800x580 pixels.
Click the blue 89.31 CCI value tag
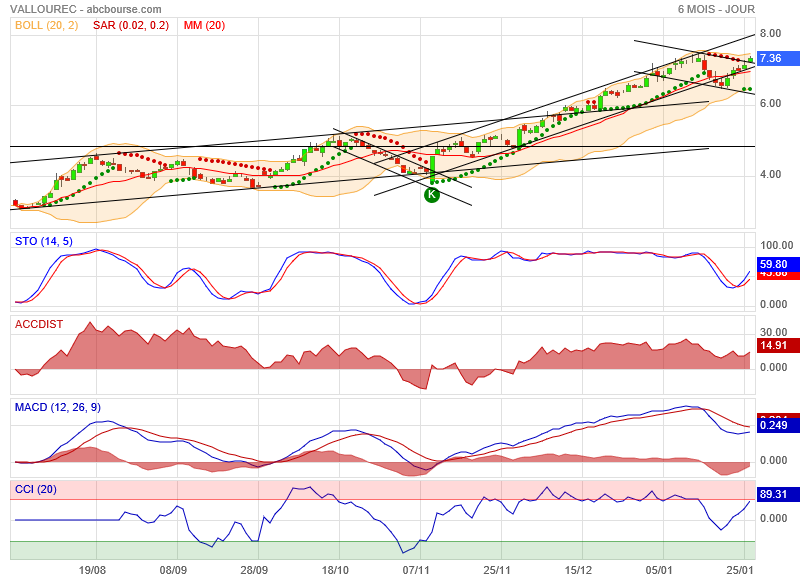[778, 494]
